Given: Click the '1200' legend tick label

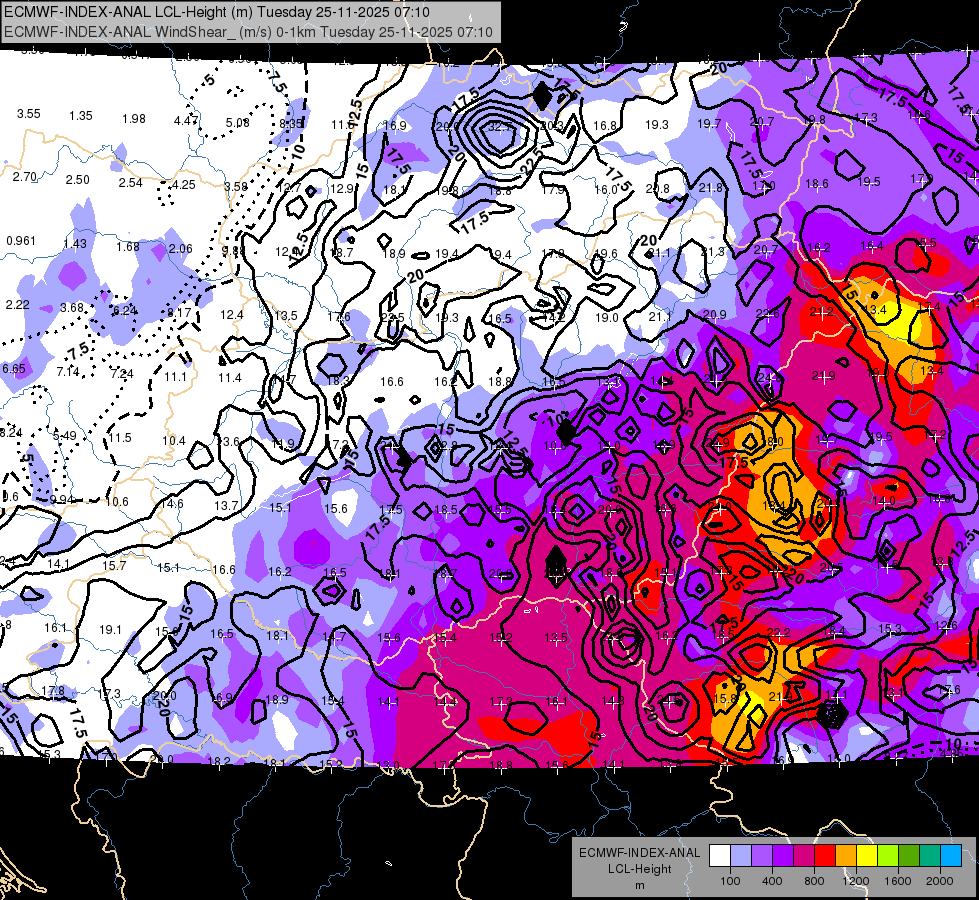Looking at the screenshot, I should (856, 881).
